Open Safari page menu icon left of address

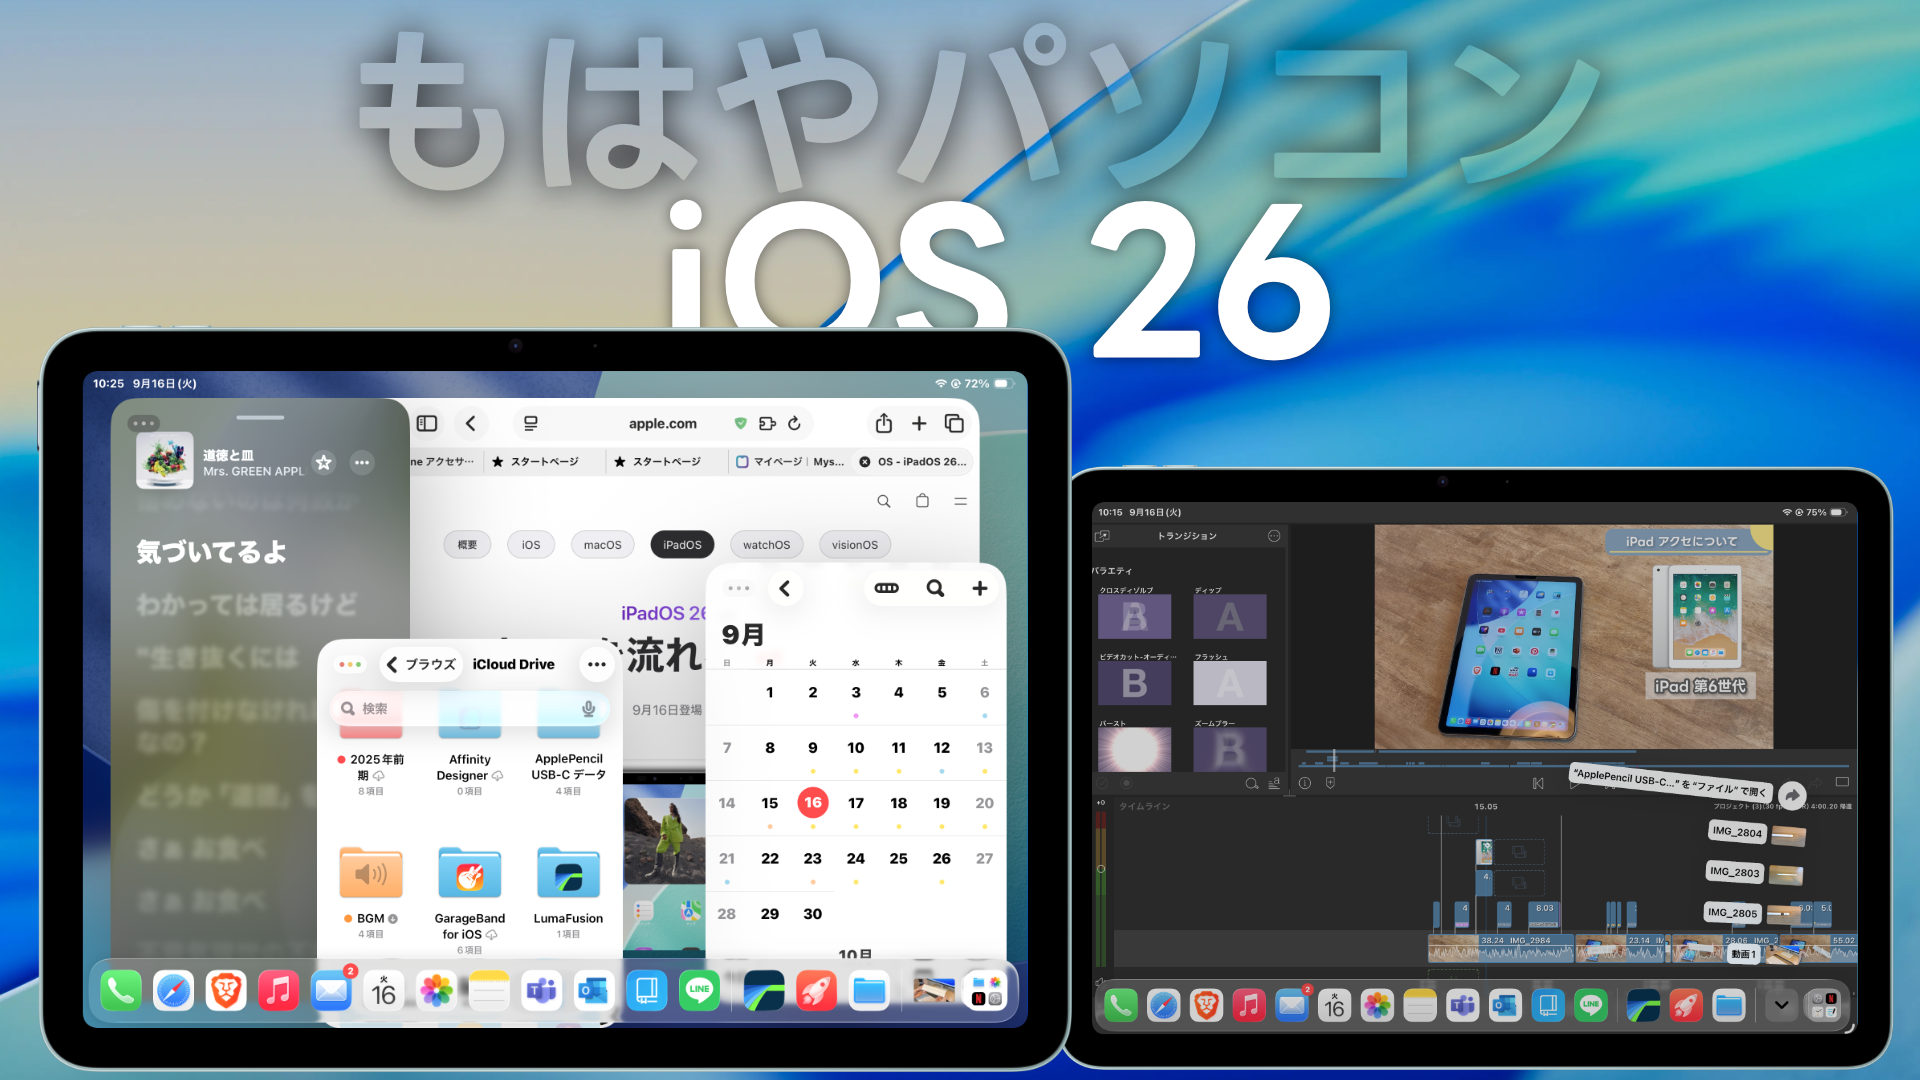(531, 423)
